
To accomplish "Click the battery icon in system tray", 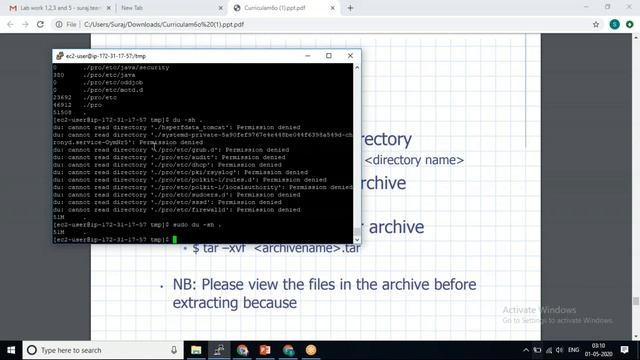I will point(538,350).
